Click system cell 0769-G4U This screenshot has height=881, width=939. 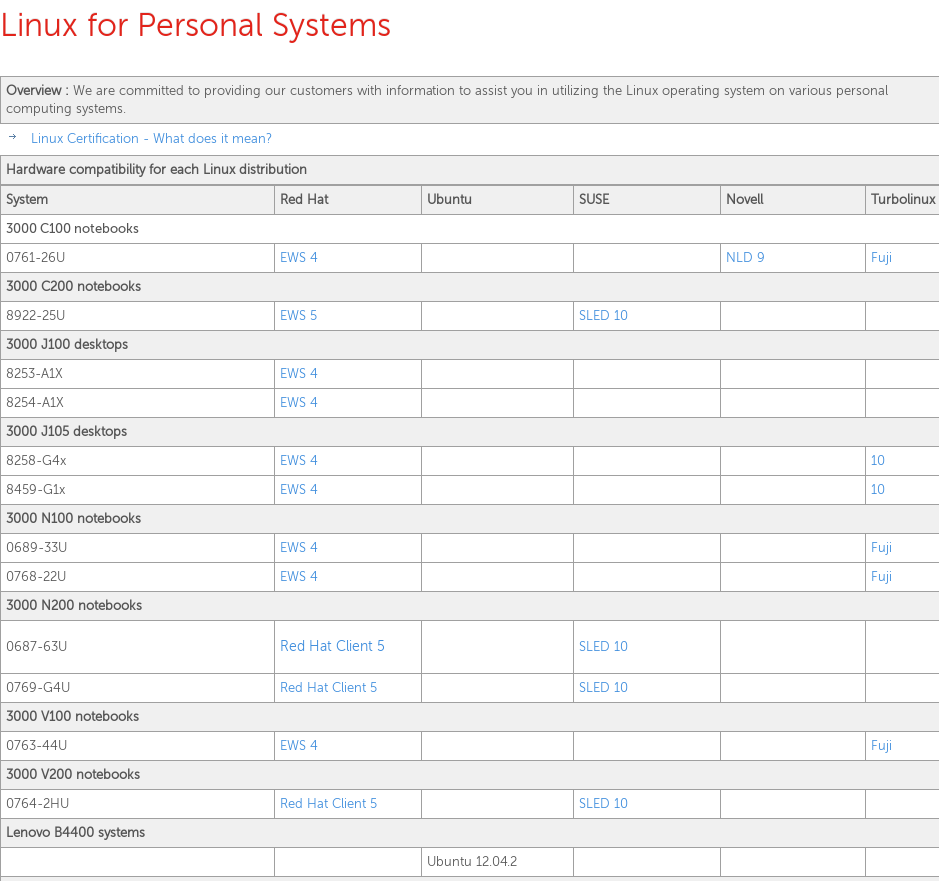pyautogui.click(x=137, y=688)
